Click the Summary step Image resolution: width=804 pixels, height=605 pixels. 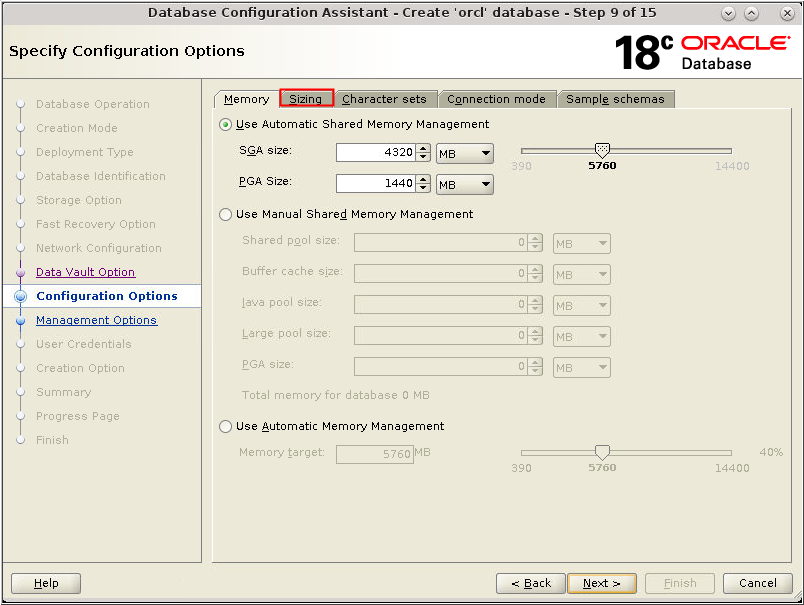point(64,392)
